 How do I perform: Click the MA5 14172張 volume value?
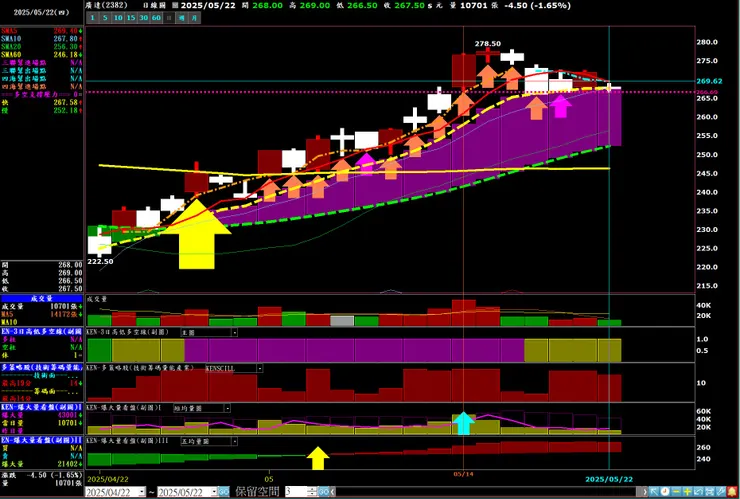click(65, 314)
